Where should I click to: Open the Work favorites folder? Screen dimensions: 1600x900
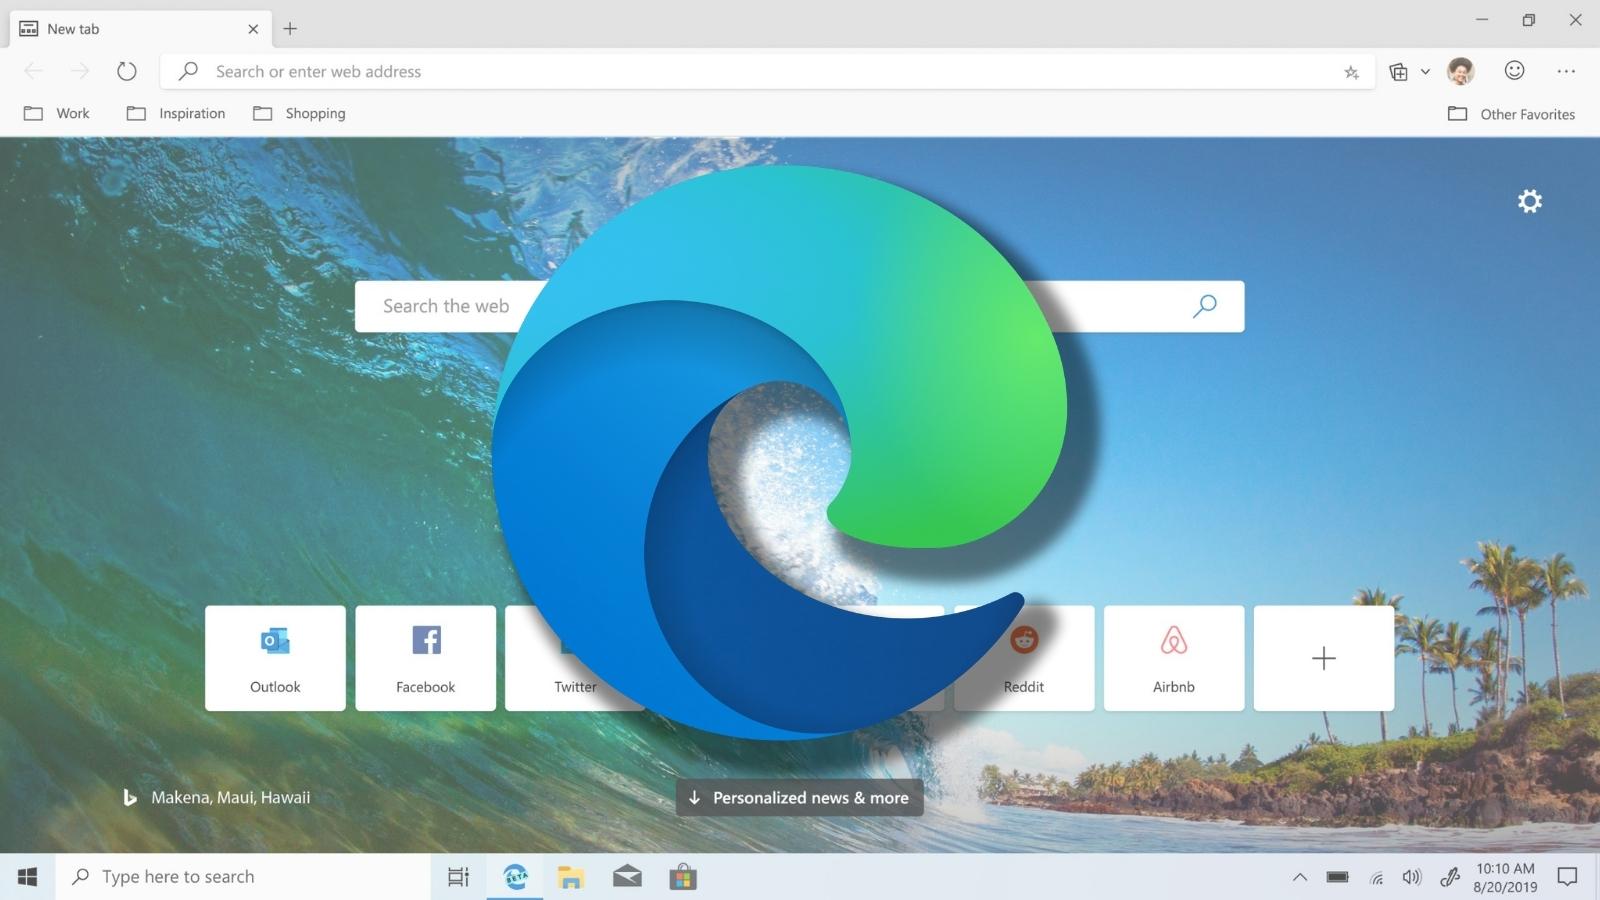pyautogui.click(x=57, y=114)
